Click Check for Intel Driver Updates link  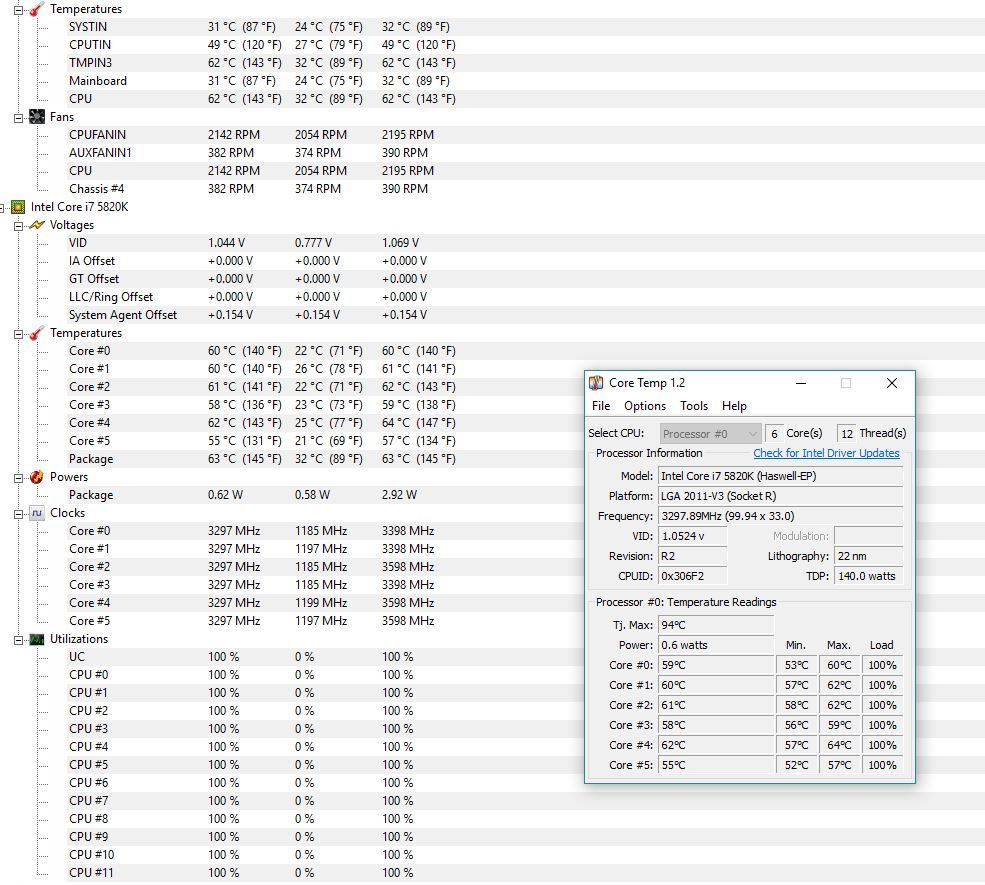(x=826, y=453)
